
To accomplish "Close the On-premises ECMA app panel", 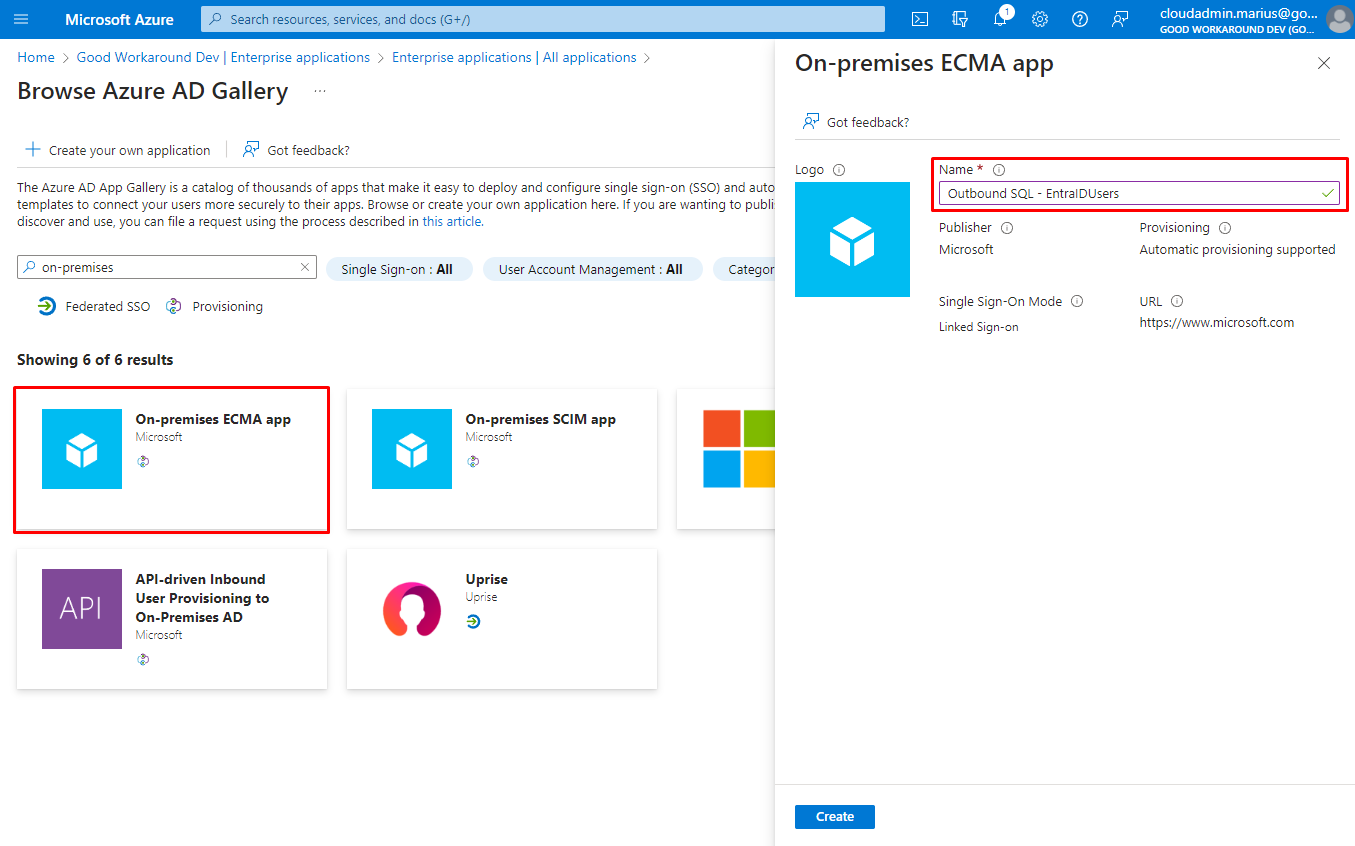I will click(x=1324, y=63).
